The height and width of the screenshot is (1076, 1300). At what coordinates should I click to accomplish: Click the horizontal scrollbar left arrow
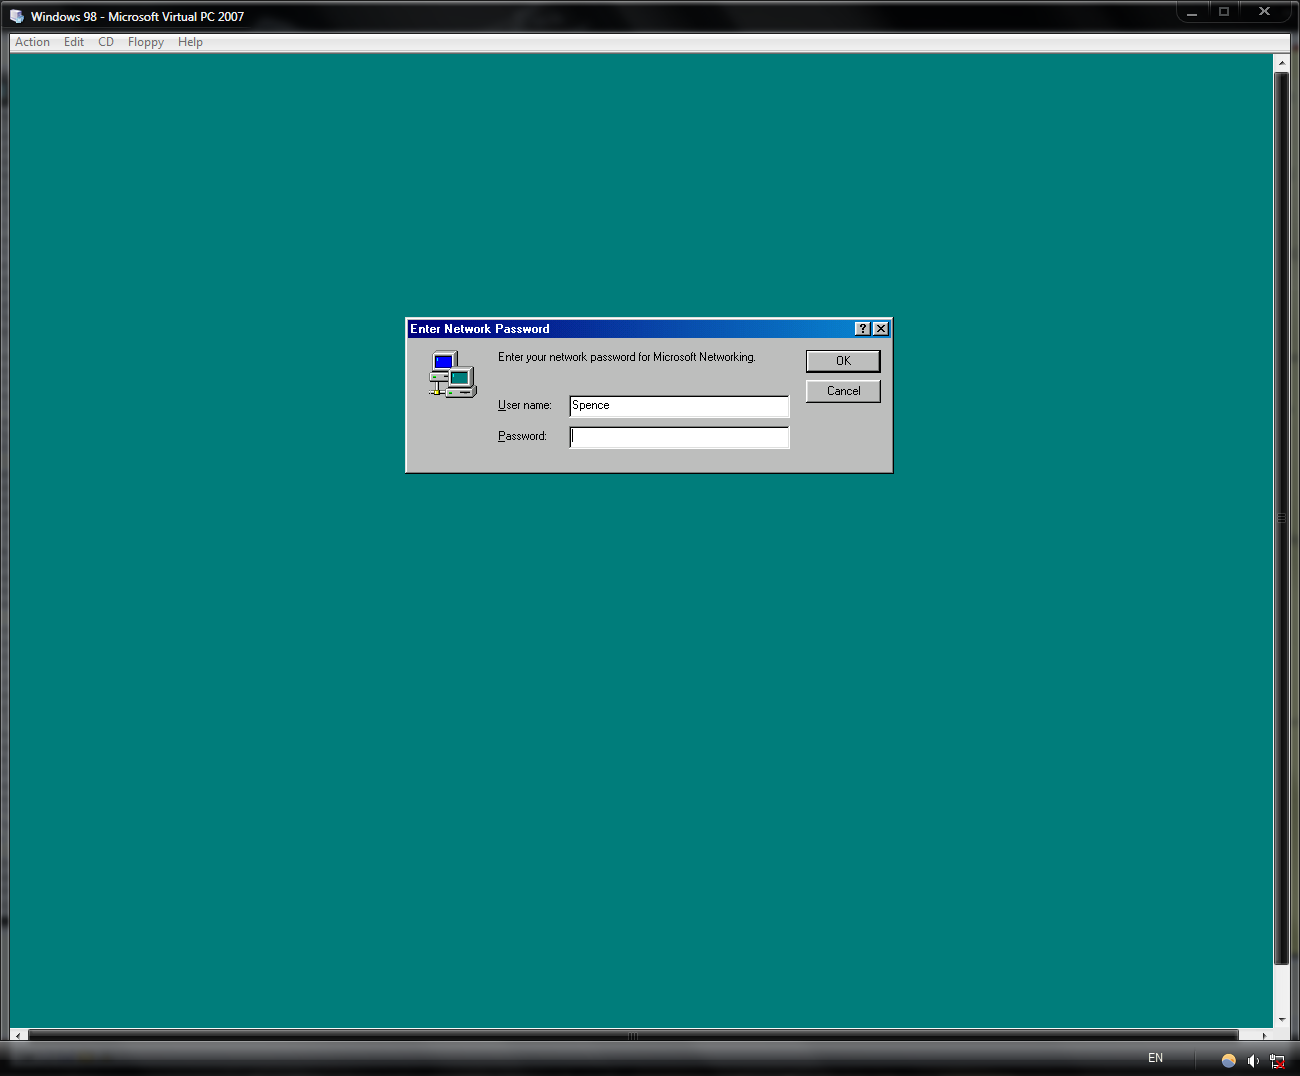18,1036
